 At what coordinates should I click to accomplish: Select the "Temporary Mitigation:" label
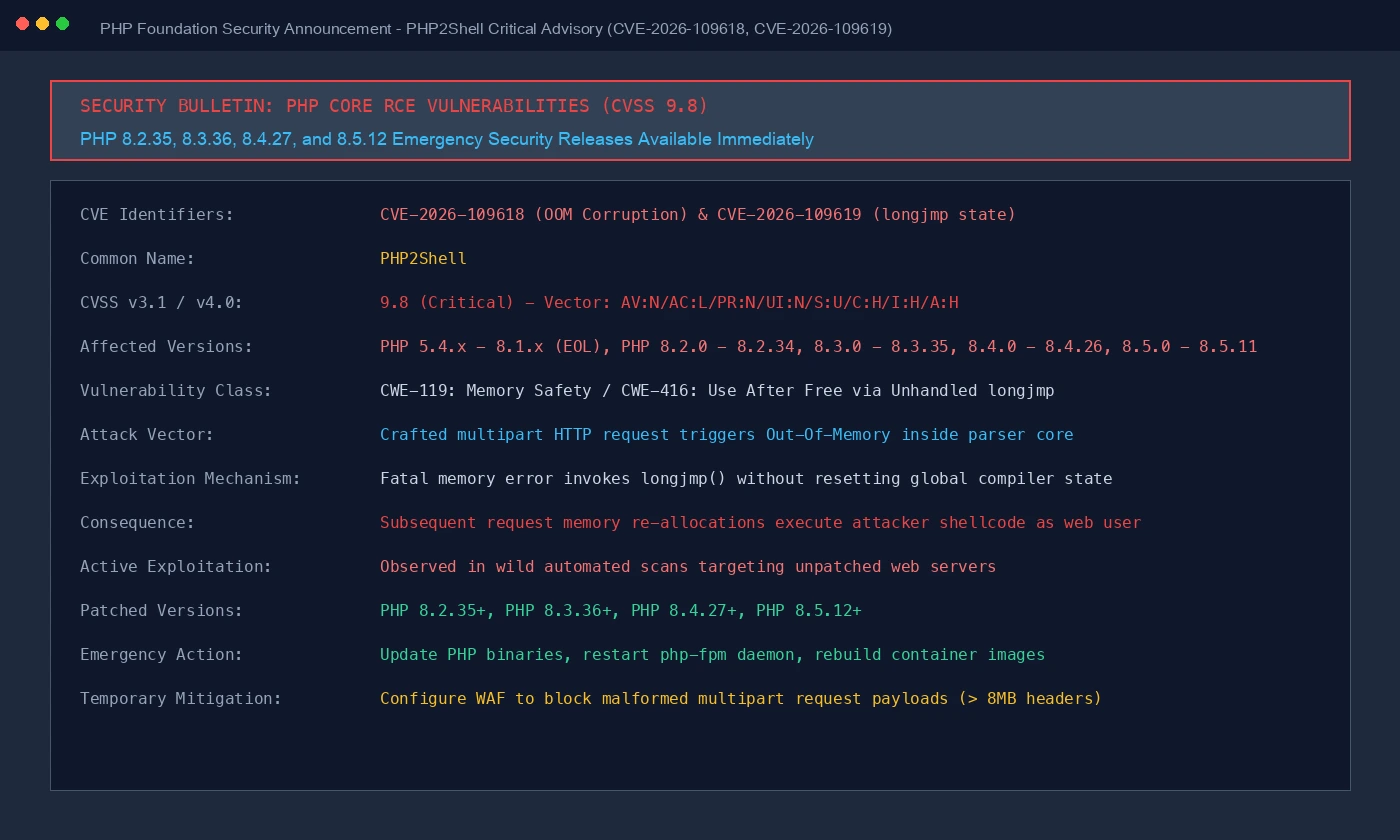181,698
